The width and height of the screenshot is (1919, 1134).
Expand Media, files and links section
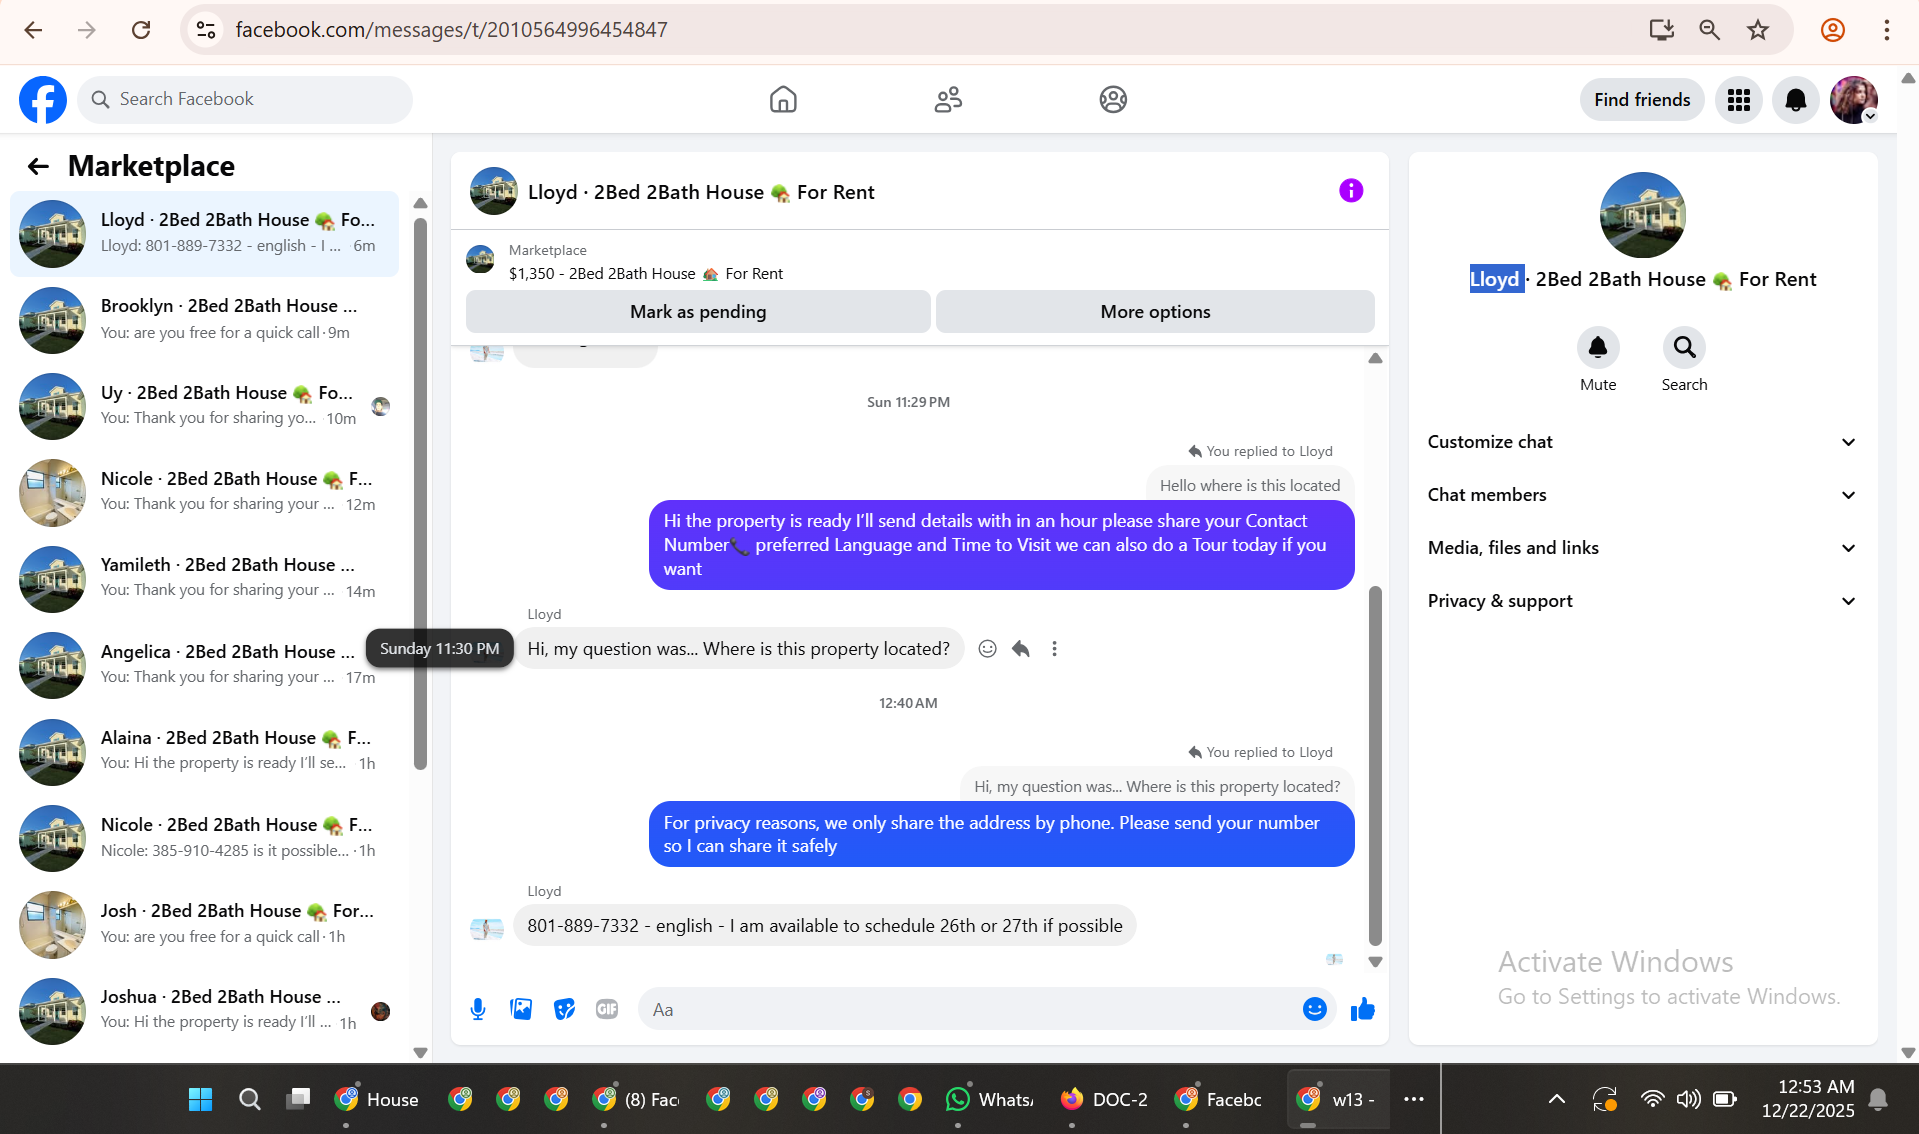[1642, 548]
